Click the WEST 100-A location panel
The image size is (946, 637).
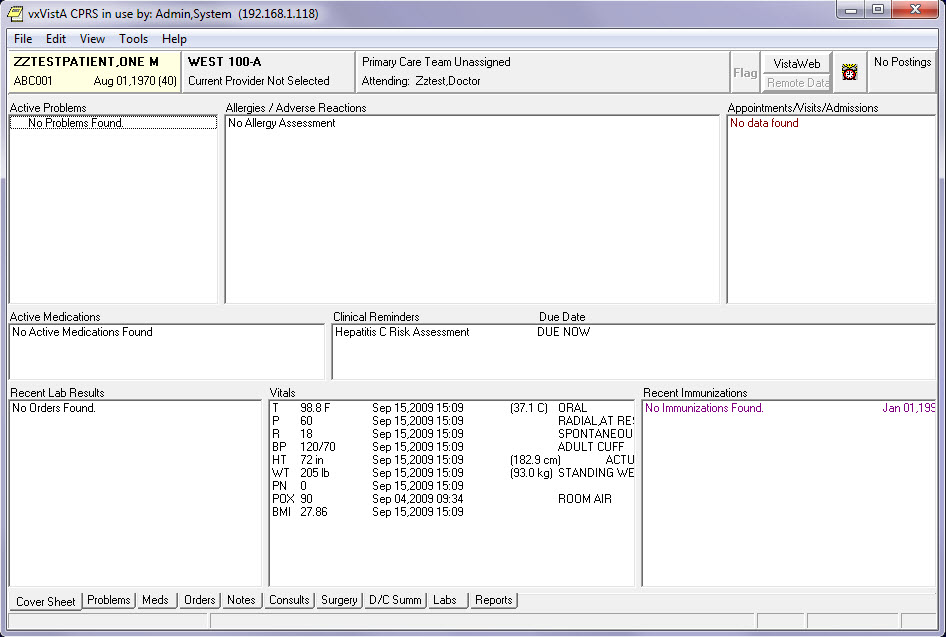(268, 71)
